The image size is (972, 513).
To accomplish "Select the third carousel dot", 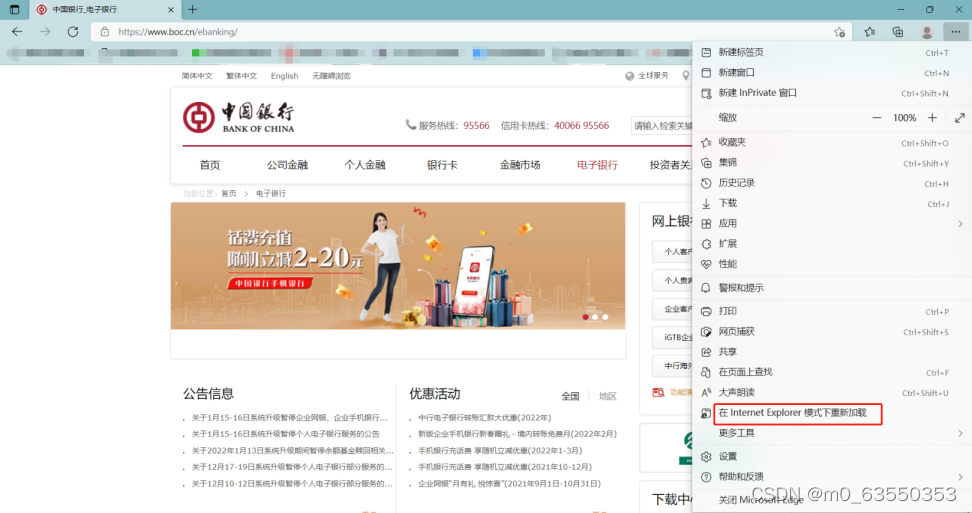I will tap(605, 317).
